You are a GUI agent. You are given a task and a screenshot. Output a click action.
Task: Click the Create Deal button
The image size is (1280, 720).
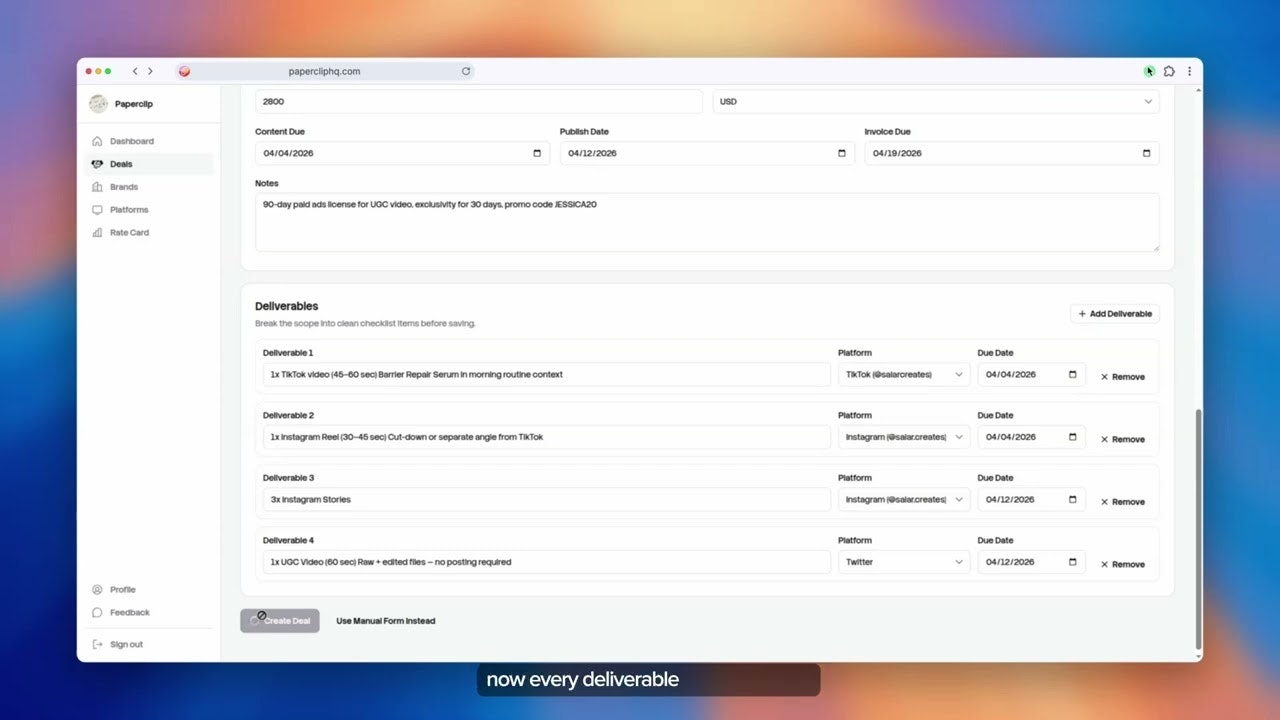[x=280, y=621]
